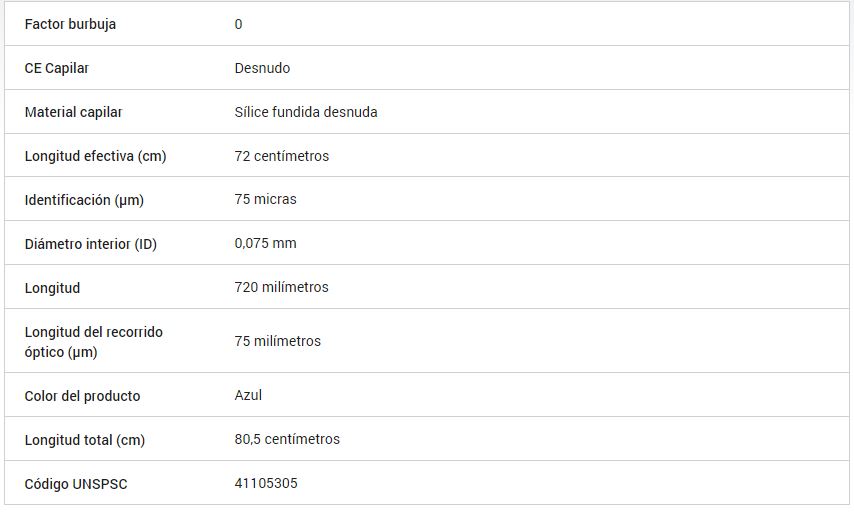The width and height of the screenshot is (854, 513).
Task: Select the 'Material capilar' label
Action: (x=73, y=112)
